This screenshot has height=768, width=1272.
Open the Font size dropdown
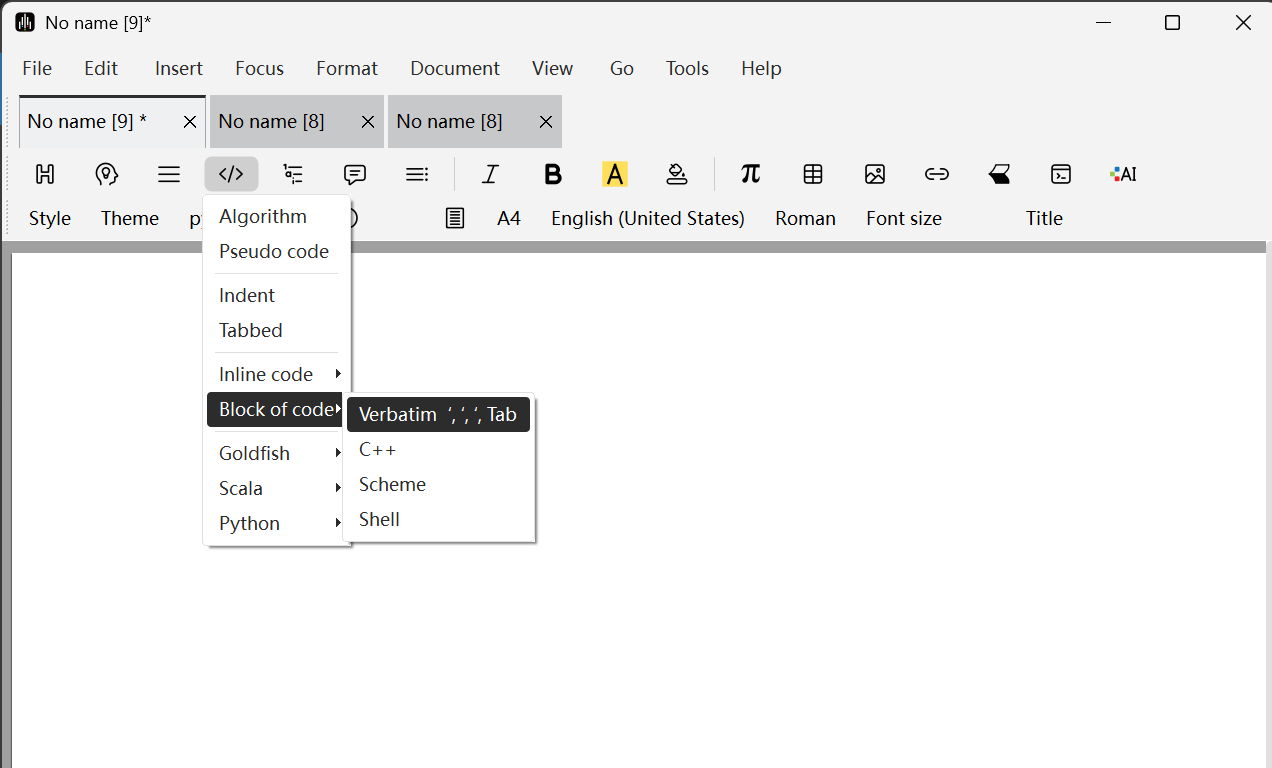tap(904, 218)
